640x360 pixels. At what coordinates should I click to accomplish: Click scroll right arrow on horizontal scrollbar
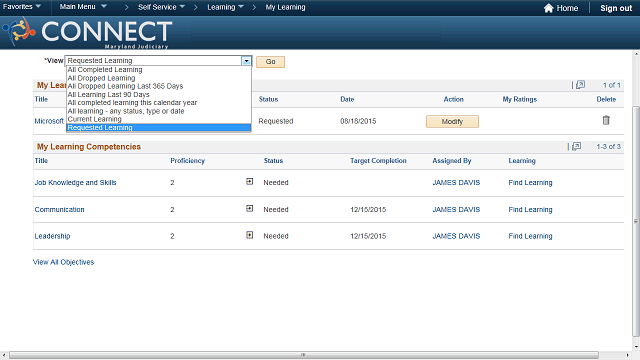628,355
